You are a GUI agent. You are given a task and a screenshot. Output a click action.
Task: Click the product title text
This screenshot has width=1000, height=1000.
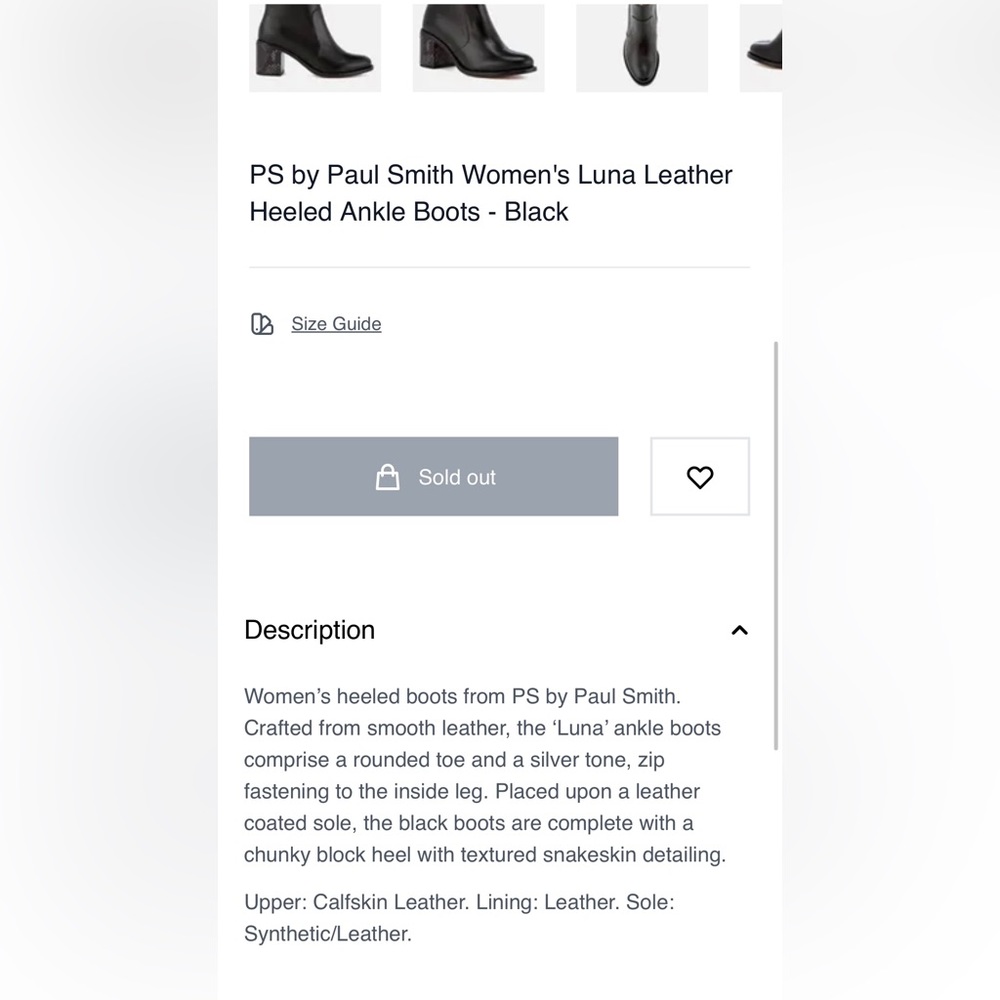491,193
